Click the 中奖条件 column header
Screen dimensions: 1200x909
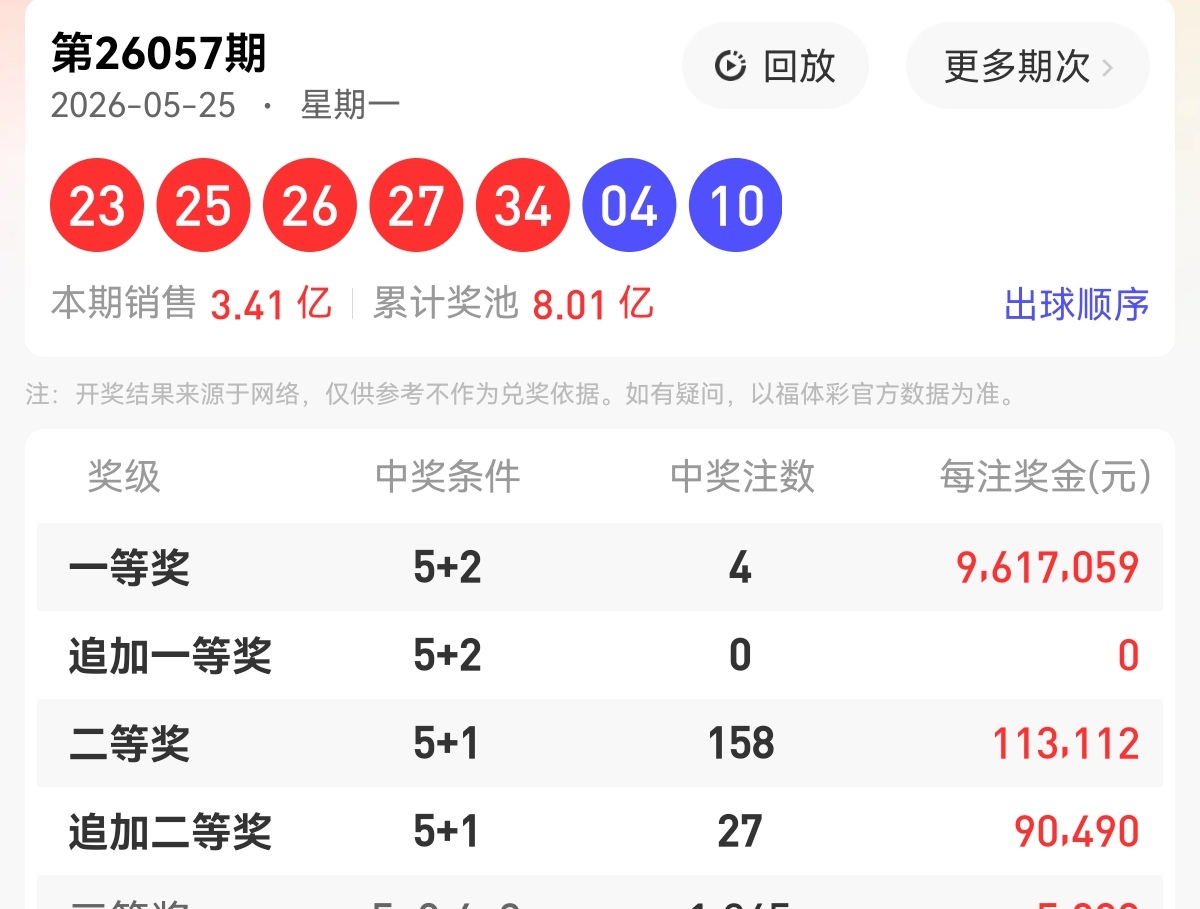point(448,477)
